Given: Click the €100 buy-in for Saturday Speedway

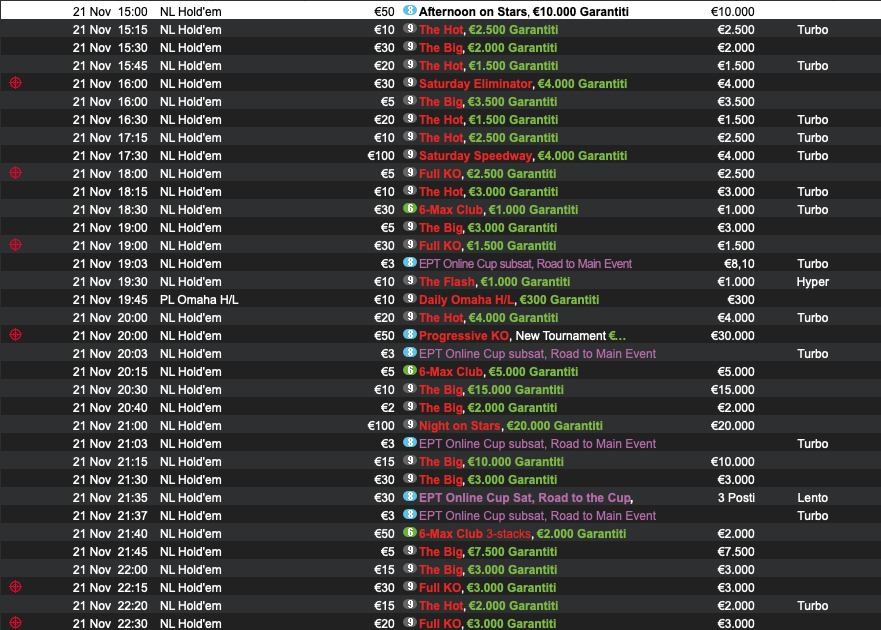Looking at the screenshot, I should 381,156.
